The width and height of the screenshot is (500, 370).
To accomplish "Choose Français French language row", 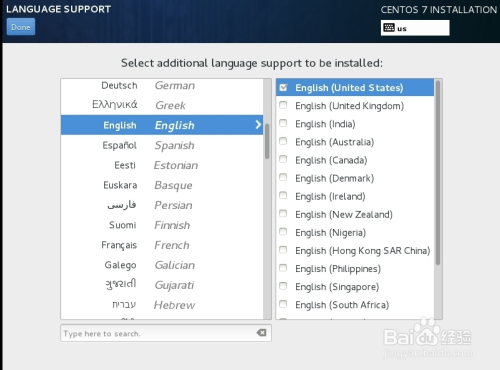I will click(162, 245).
